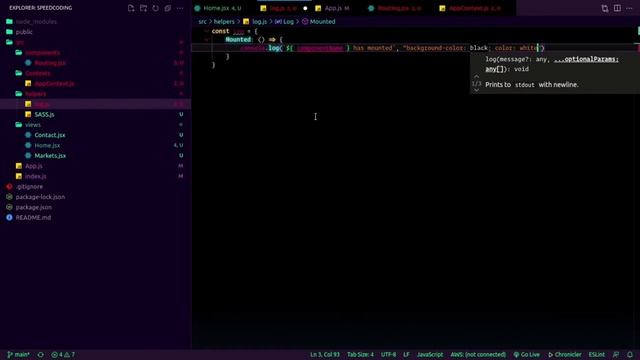Viewport: 640px width, 360px height.
Task: Start Chronicler recording
Action: click(x=565, y=355)
